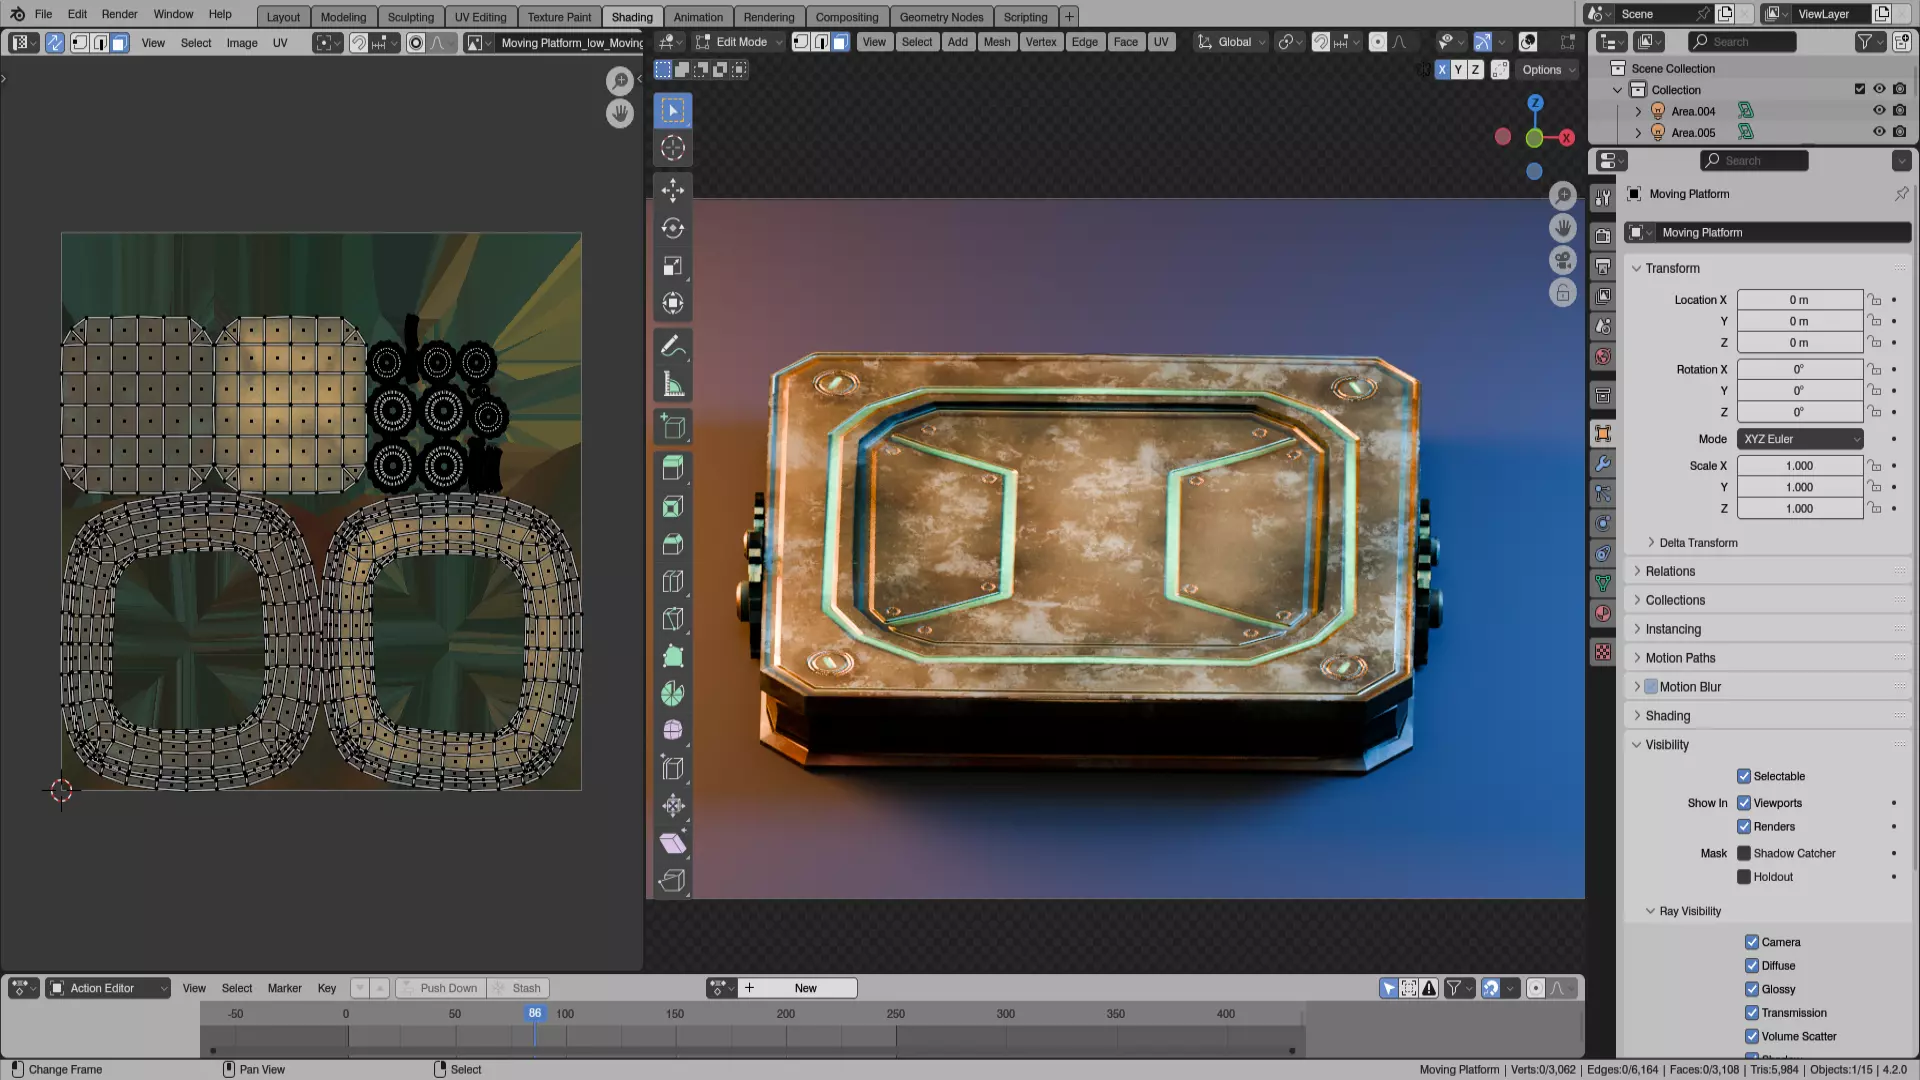The image size is (1920, 1080).
Task: Open the Options dropdown in viewport header
Action: point(1547,70)
